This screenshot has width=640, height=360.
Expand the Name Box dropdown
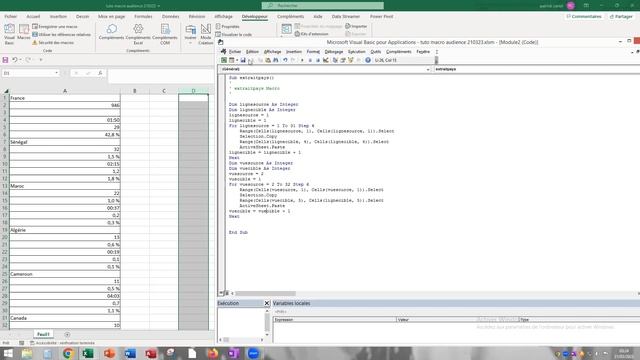pos(56,73)
